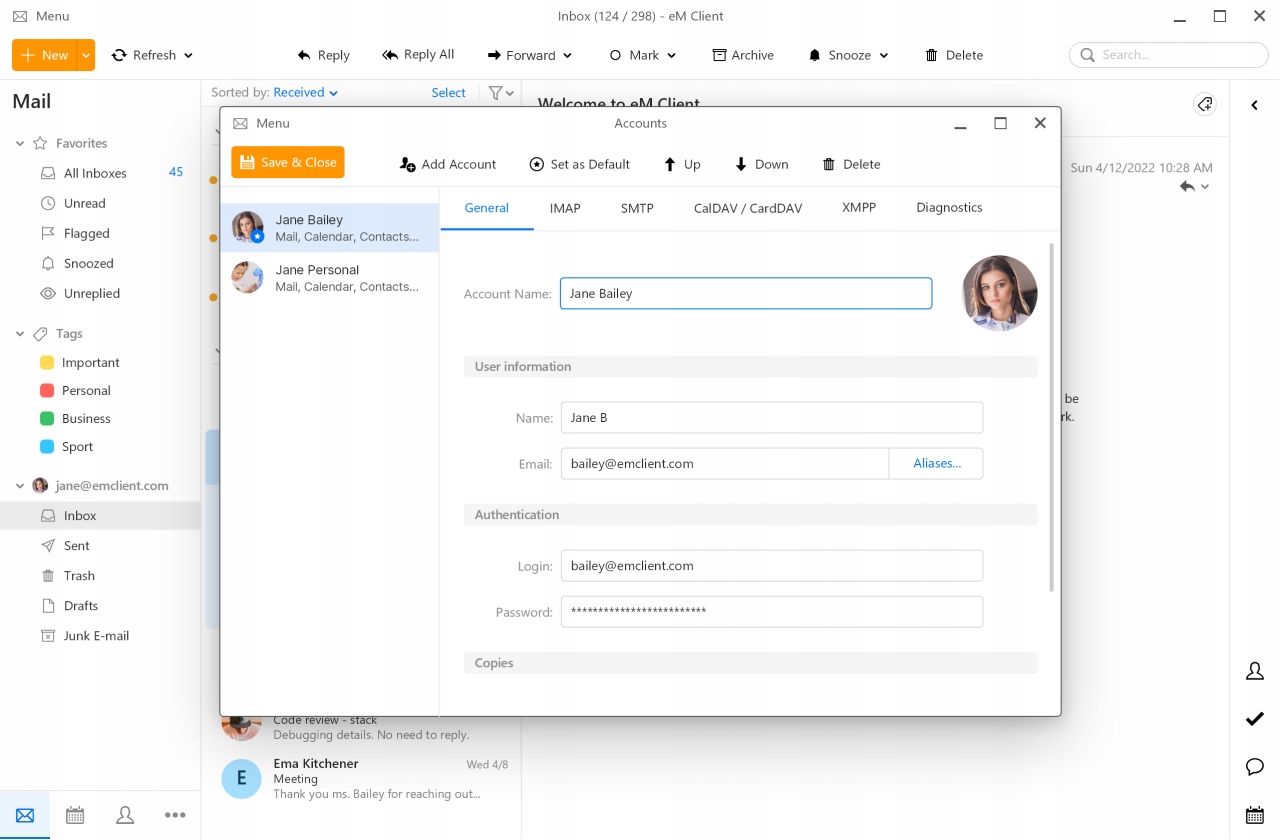Click into the Account Name field
The image size is (1280, 840).
(x=745, y=294)
